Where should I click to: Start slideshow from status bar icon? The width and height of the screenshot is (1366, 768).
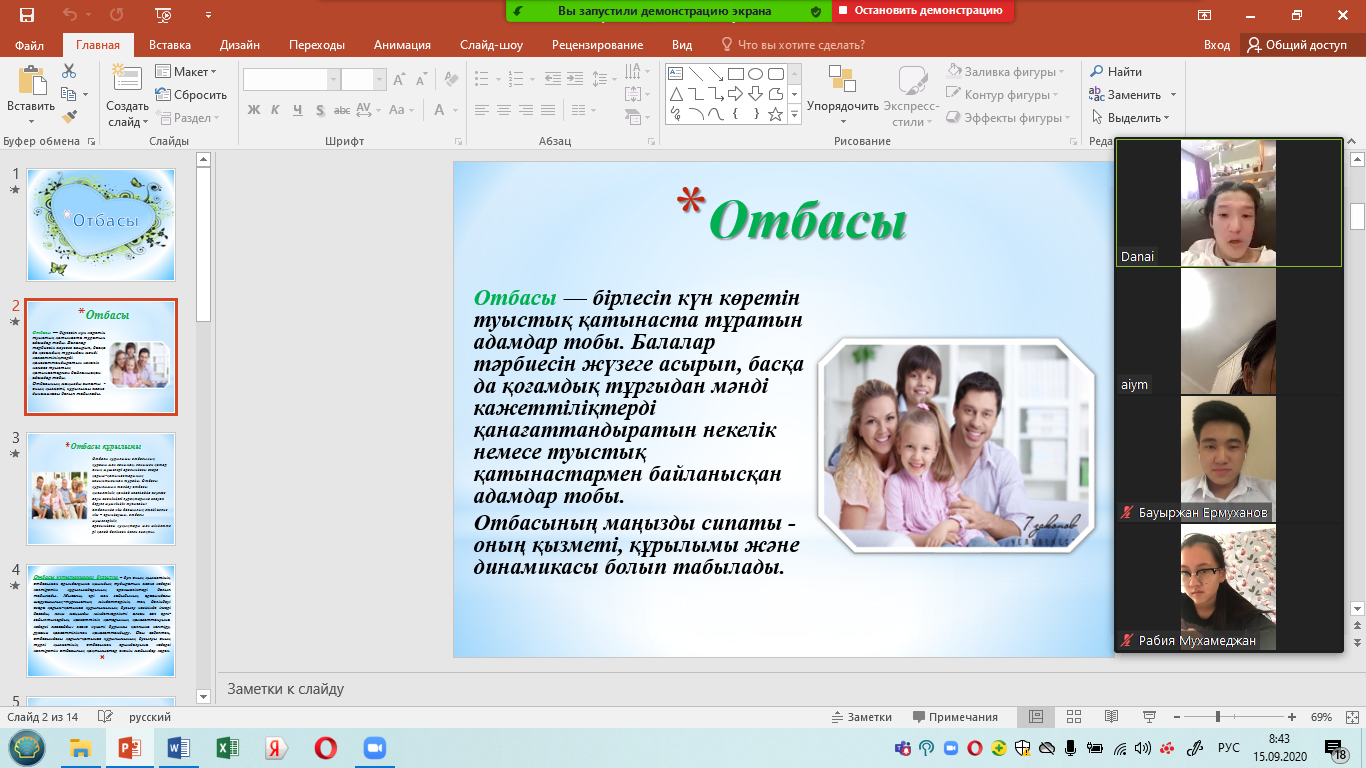1148,717
